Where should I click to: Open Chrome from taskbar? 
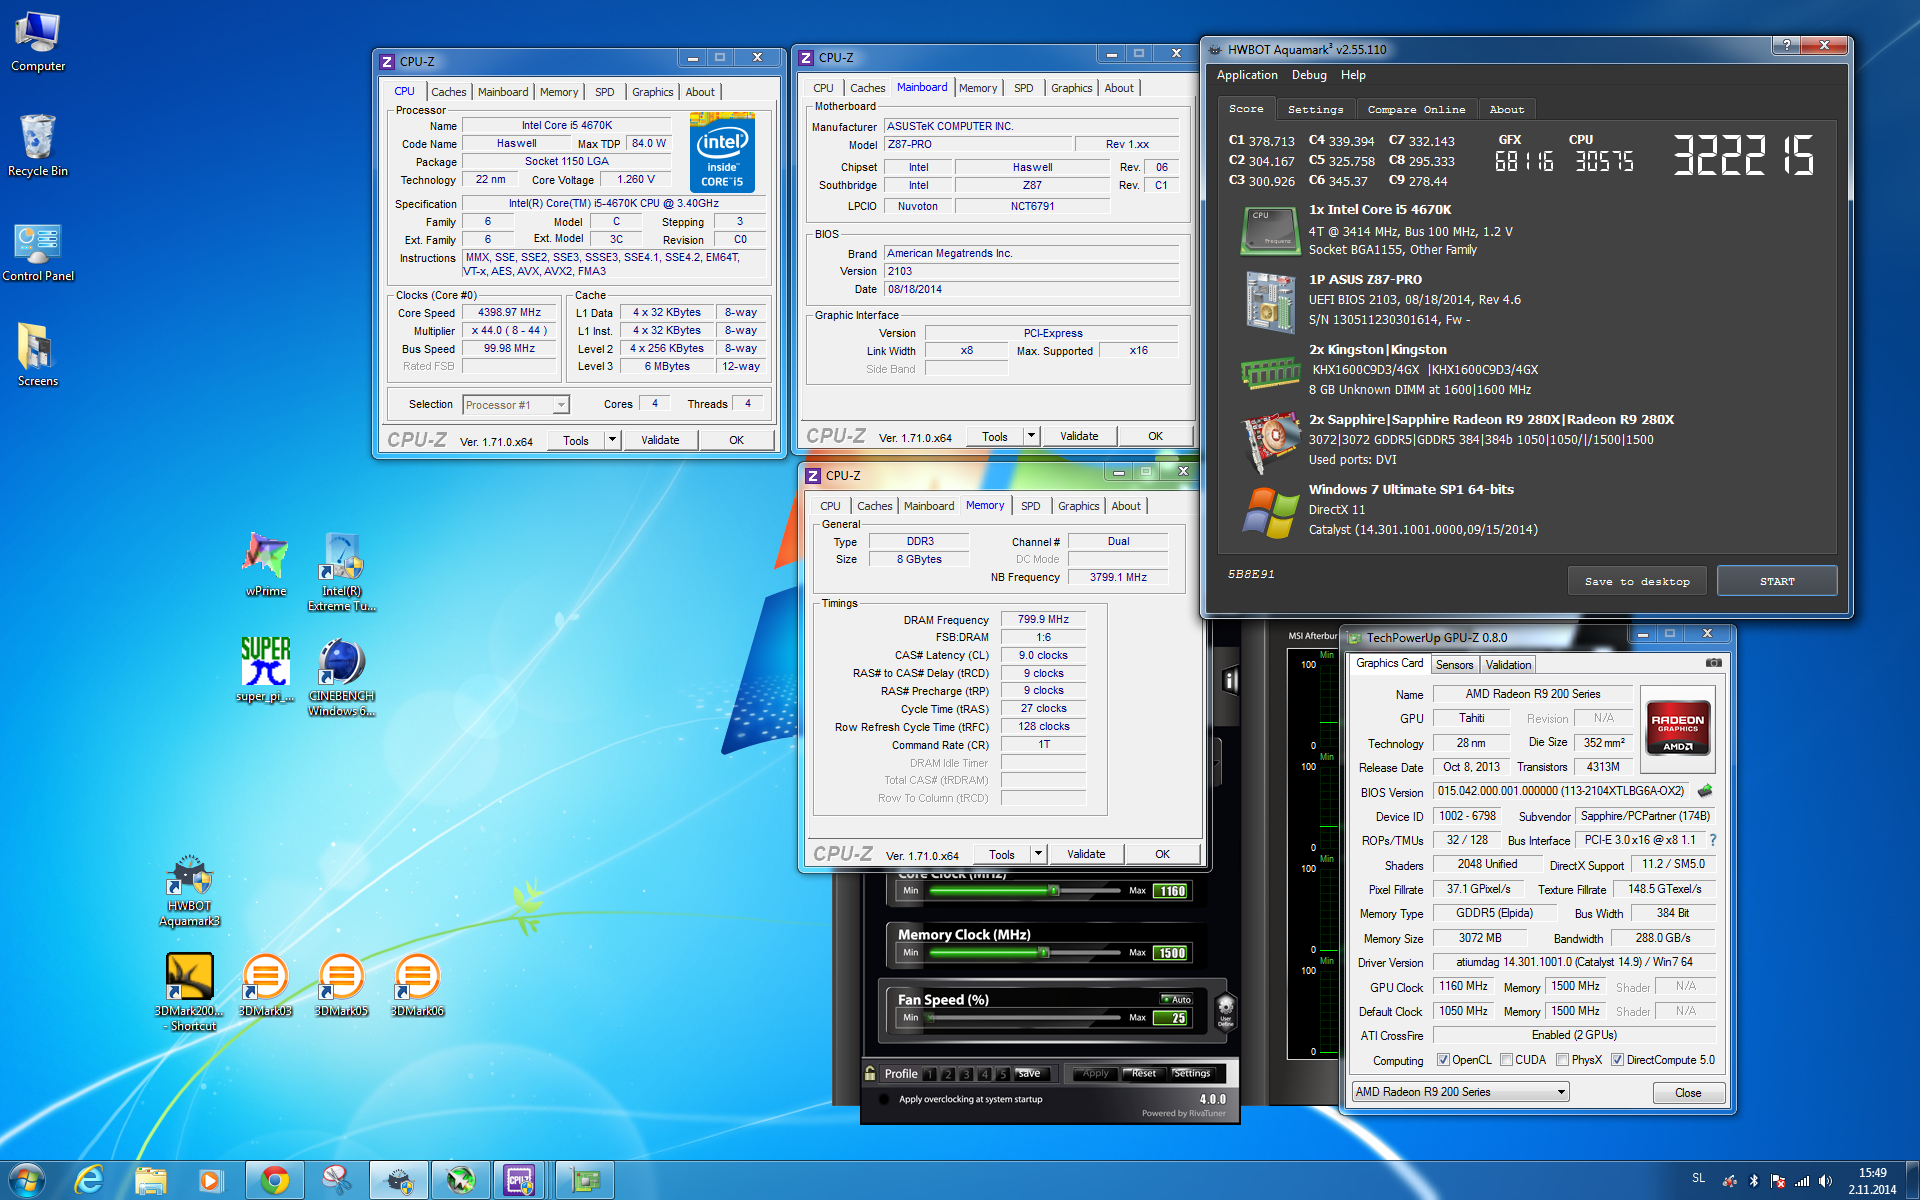pyautogui.click(x=275, y=1181)
